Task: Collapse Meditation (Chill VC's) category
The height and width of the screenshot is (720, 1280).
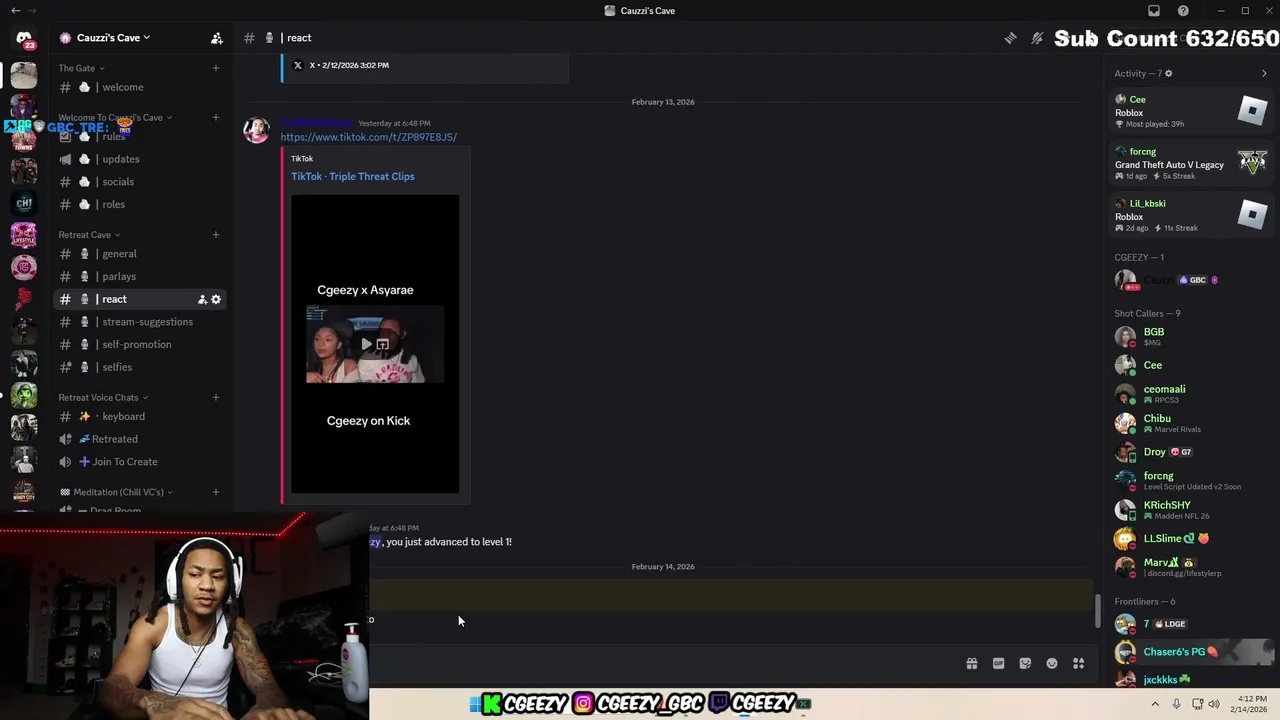Action: tap(116, 492)
